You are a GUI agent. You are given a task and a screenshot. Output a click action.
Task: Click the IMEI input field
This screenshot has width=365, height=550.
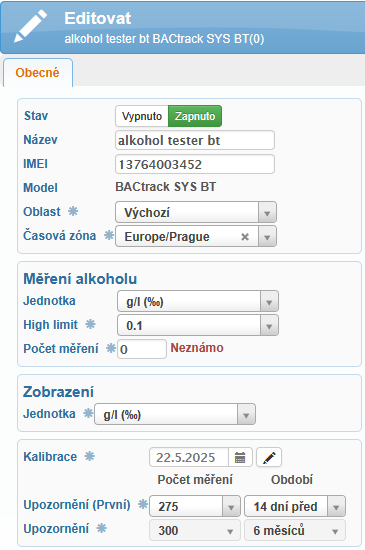(x=195, y=164)
